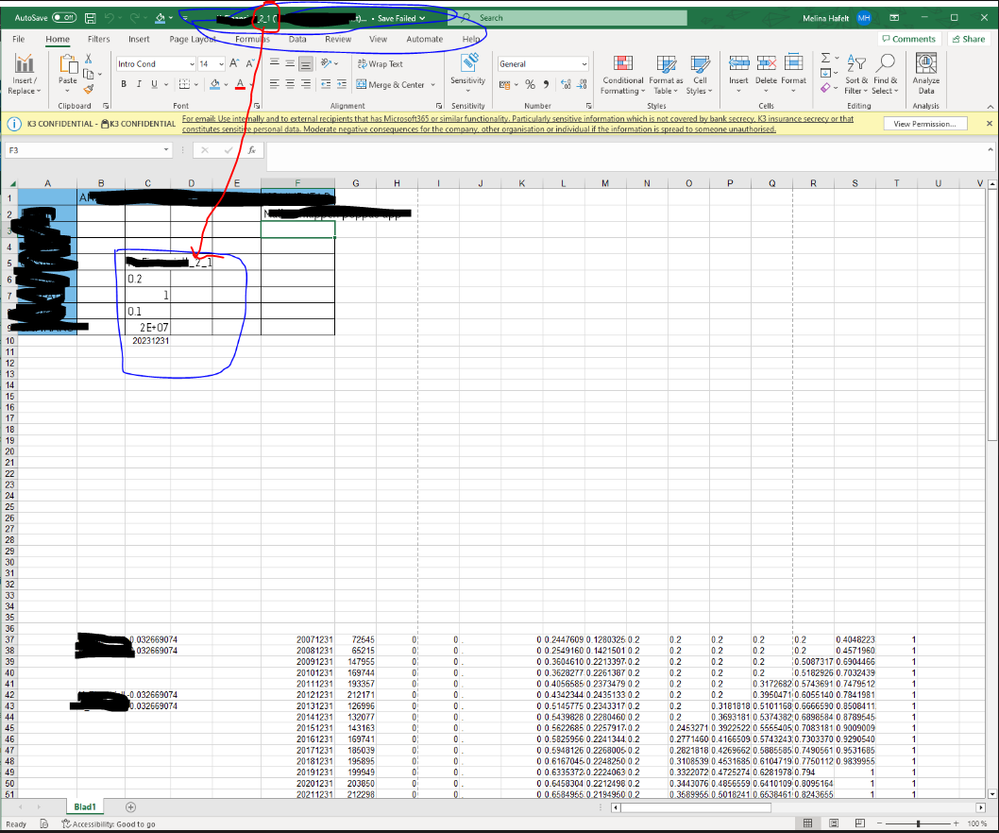Image resolution: width=999 pixels, height=833 pixels.
Task: Open Conditional Formatting menu
Action: coord(623,74)
